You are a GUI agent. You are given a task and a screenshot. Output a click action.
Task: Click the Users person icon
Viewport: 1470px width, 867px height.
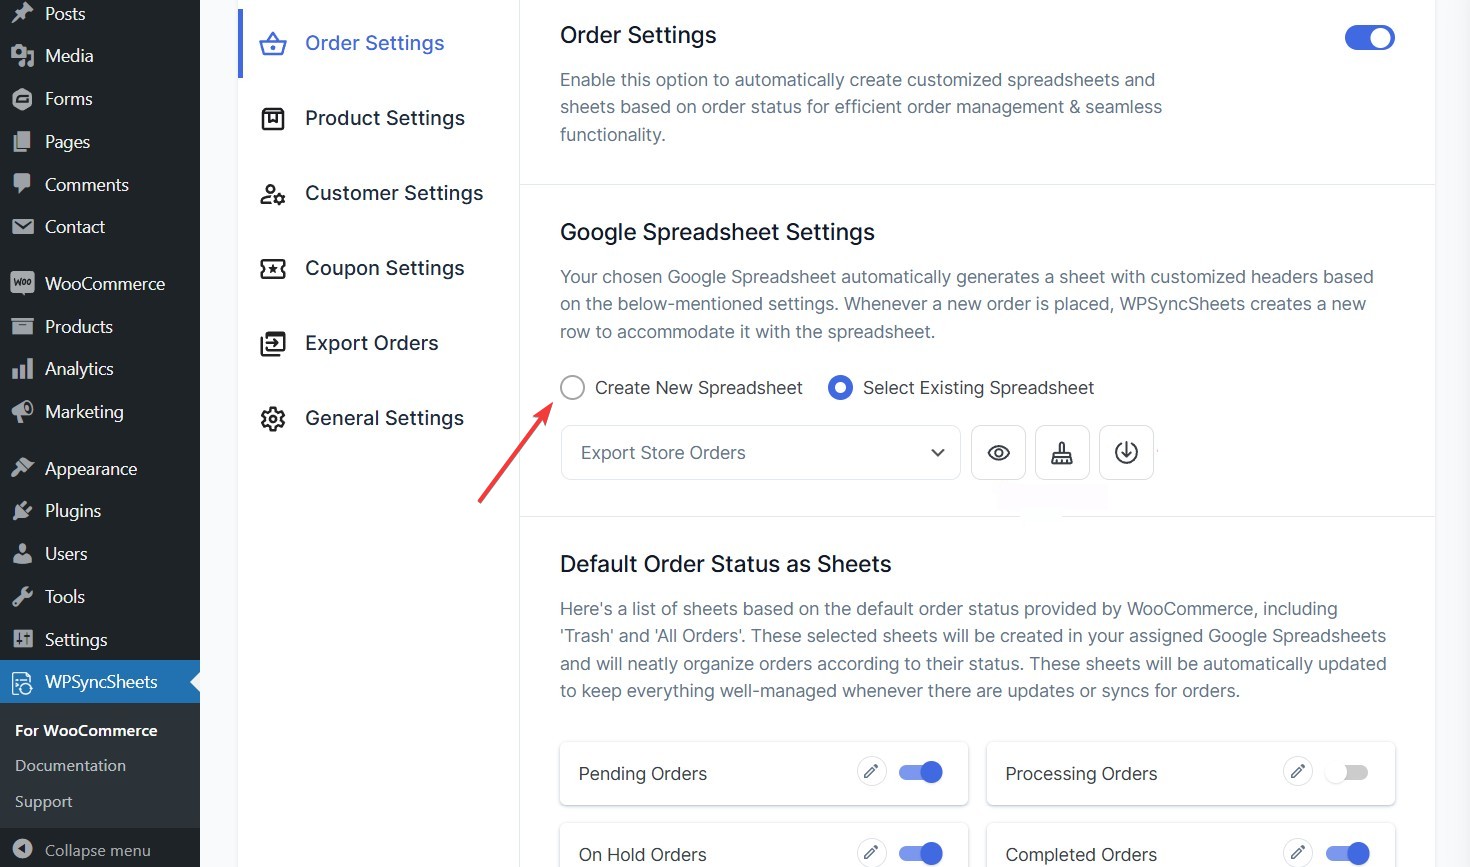(x=22, y=553)
